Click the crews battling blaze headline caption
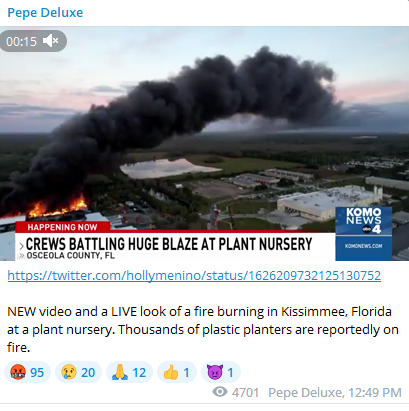The image size is (409, 411). pos(169,244)
